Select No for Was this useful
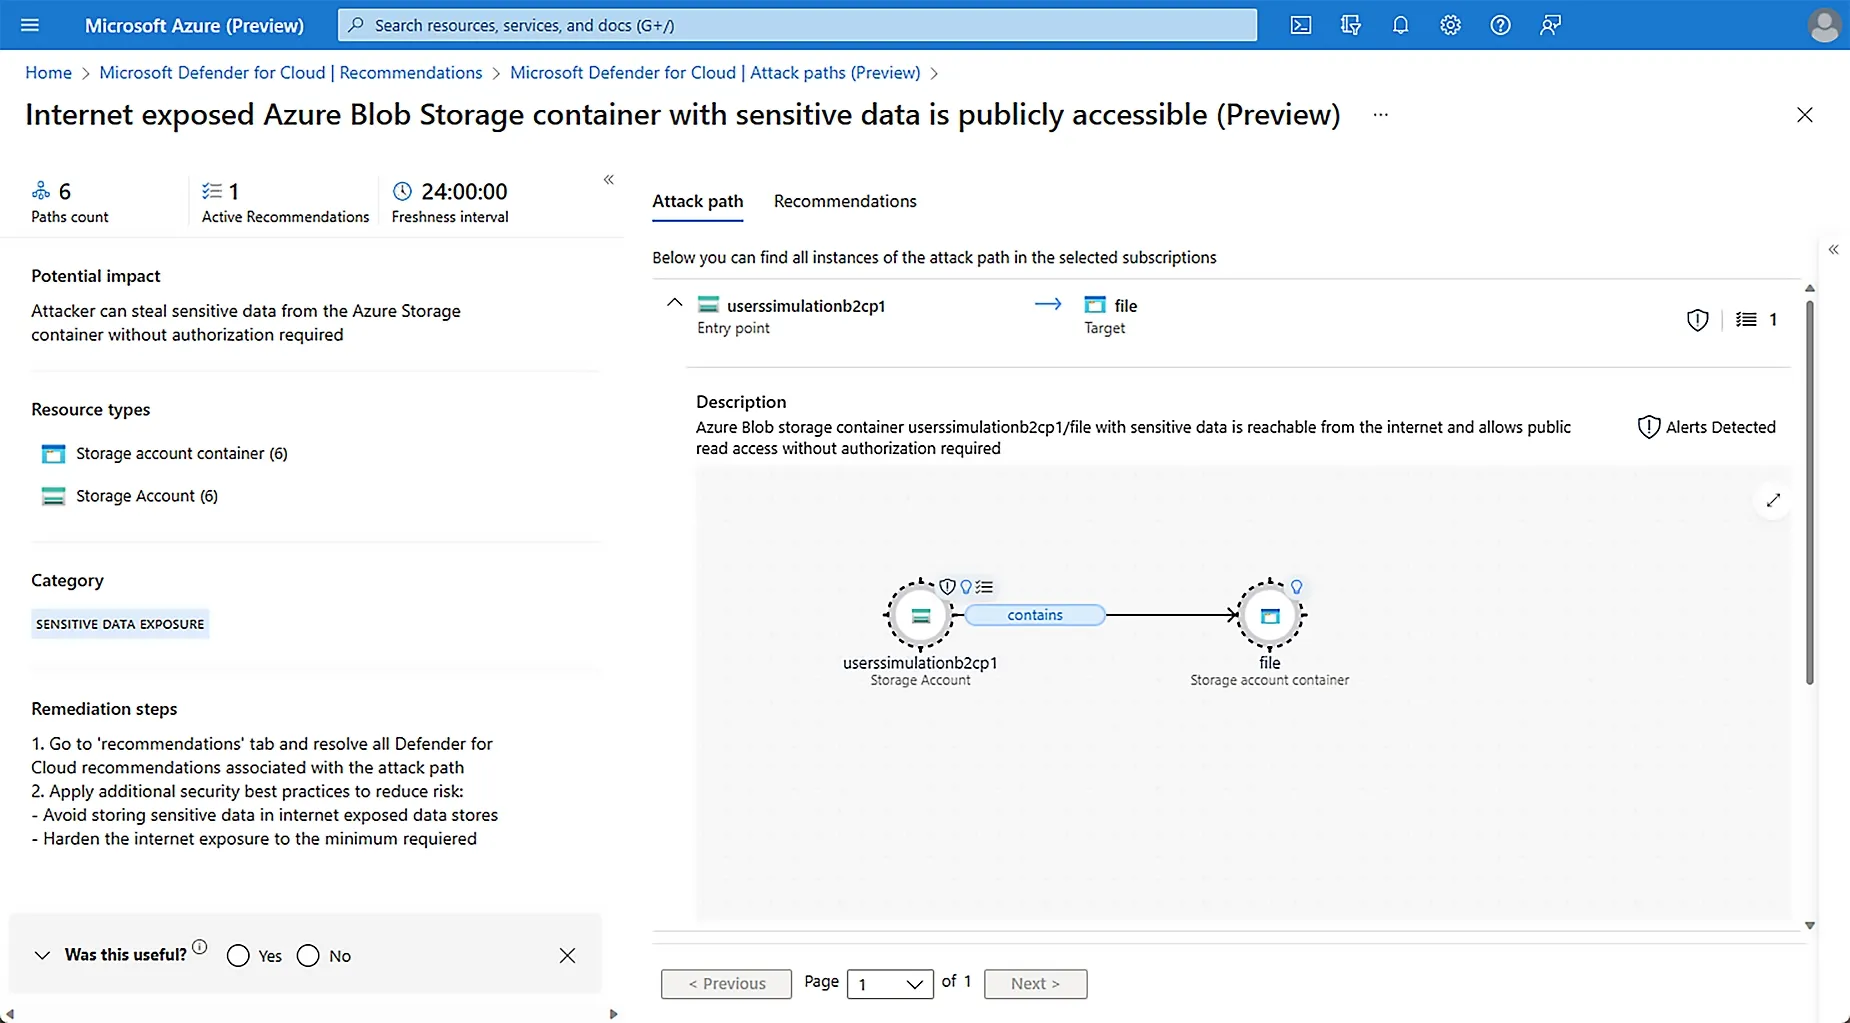1850x1023 pixels. 308,956
